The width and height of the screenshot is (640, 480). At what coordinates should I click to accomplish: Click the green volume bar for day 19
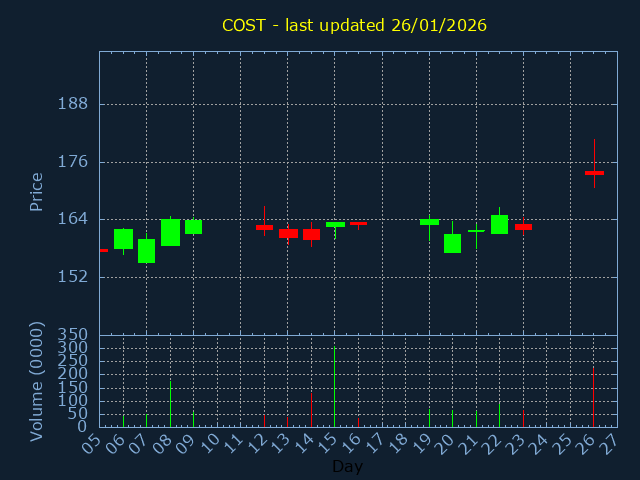coord(429,418)
